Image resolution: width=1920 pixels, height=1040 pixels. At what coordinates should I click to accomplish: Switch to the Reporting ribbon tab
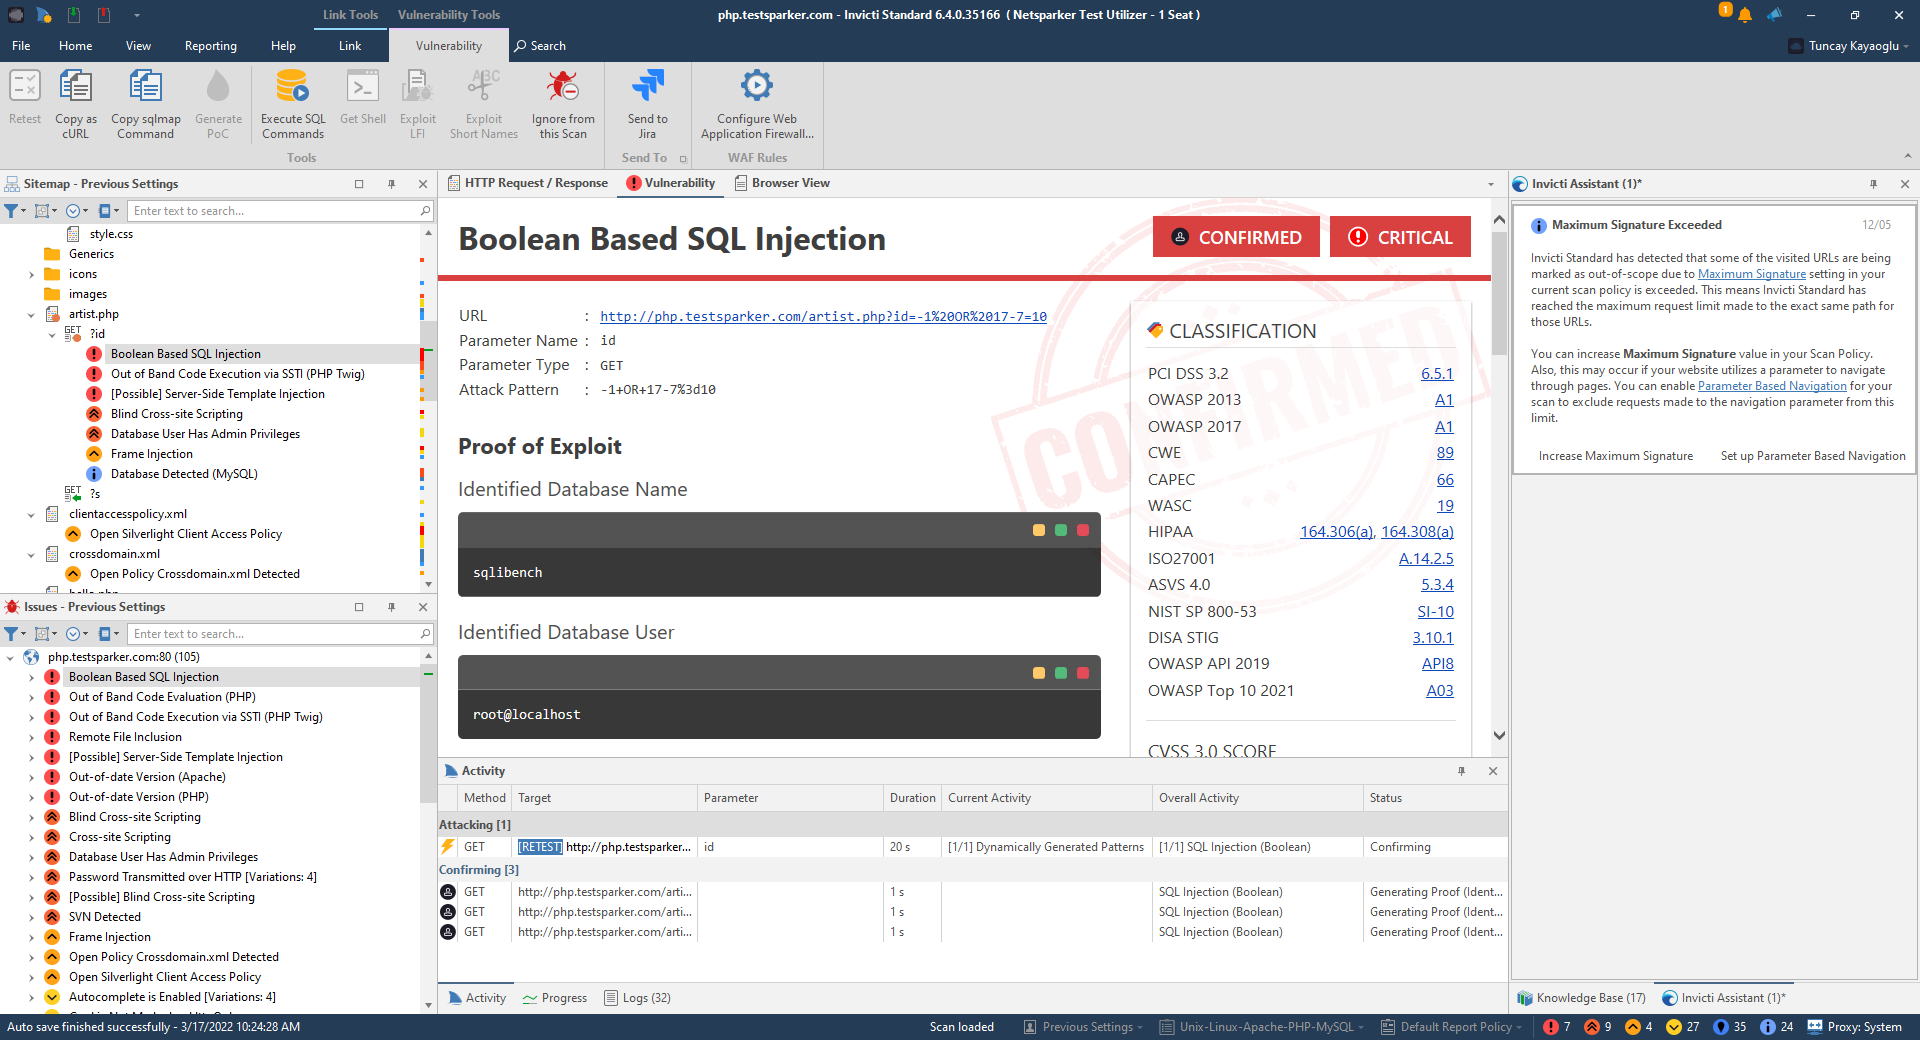tap(210, 46)
